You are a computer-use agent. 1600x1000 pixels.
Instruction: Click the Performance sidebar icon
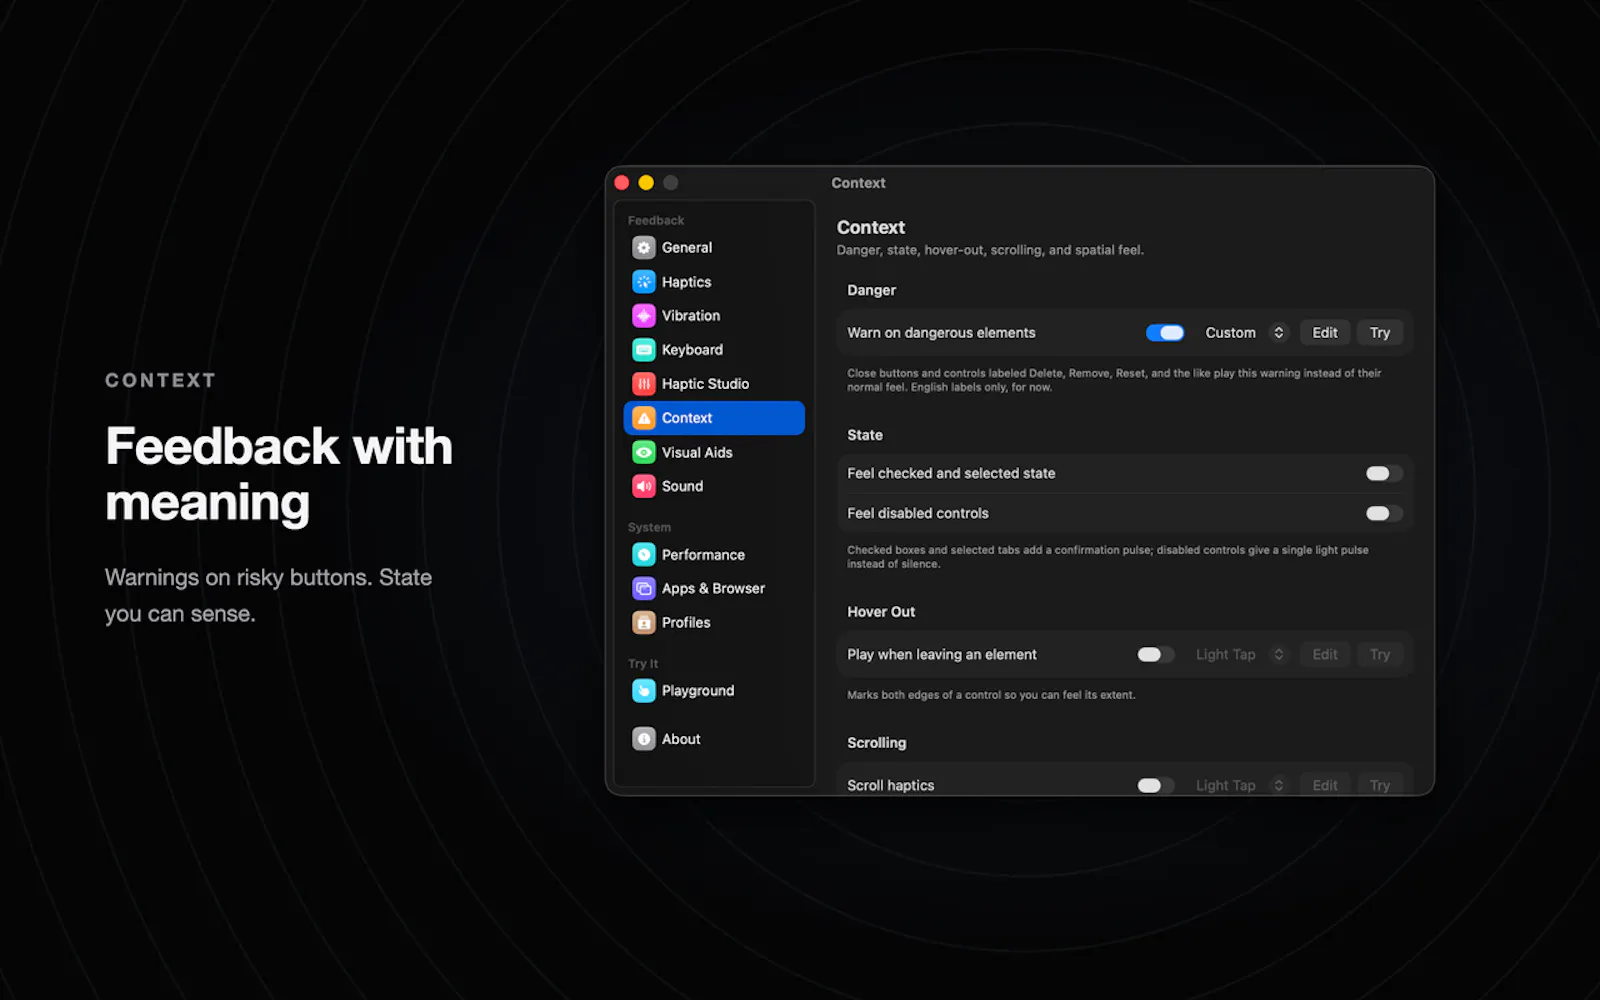coord(644,554)
